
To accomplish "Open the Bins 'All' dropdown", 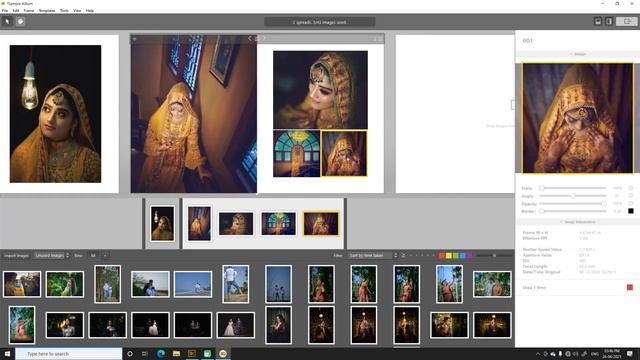I will point(93,256).
